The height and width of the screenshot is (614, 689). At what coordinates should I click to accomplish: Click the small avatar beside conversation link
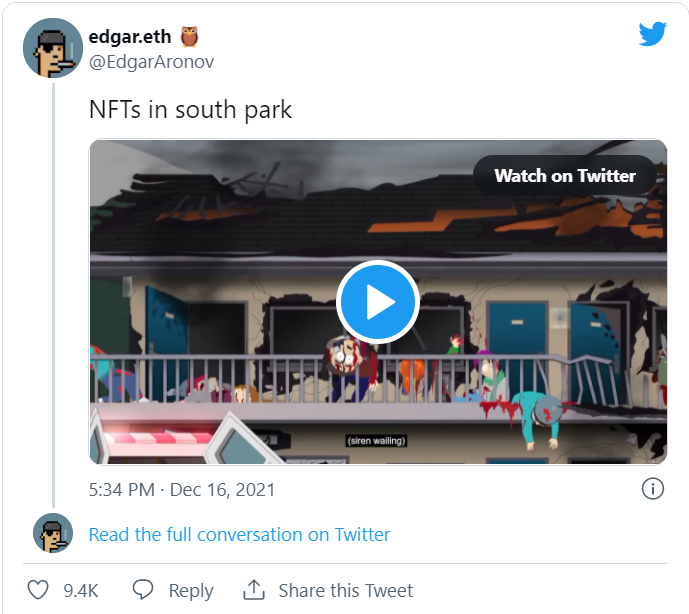52,534
